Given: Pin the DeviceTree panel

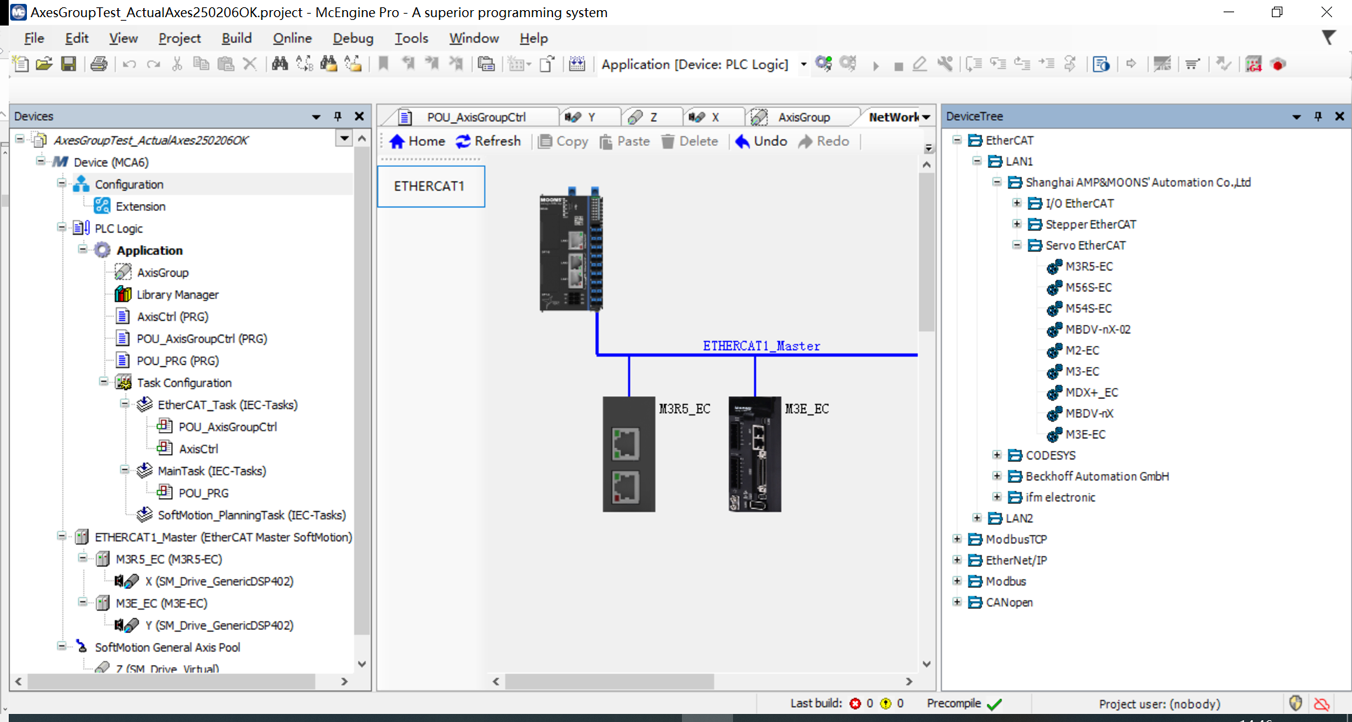Looking at the screenshot, I should click(1318, 117).
